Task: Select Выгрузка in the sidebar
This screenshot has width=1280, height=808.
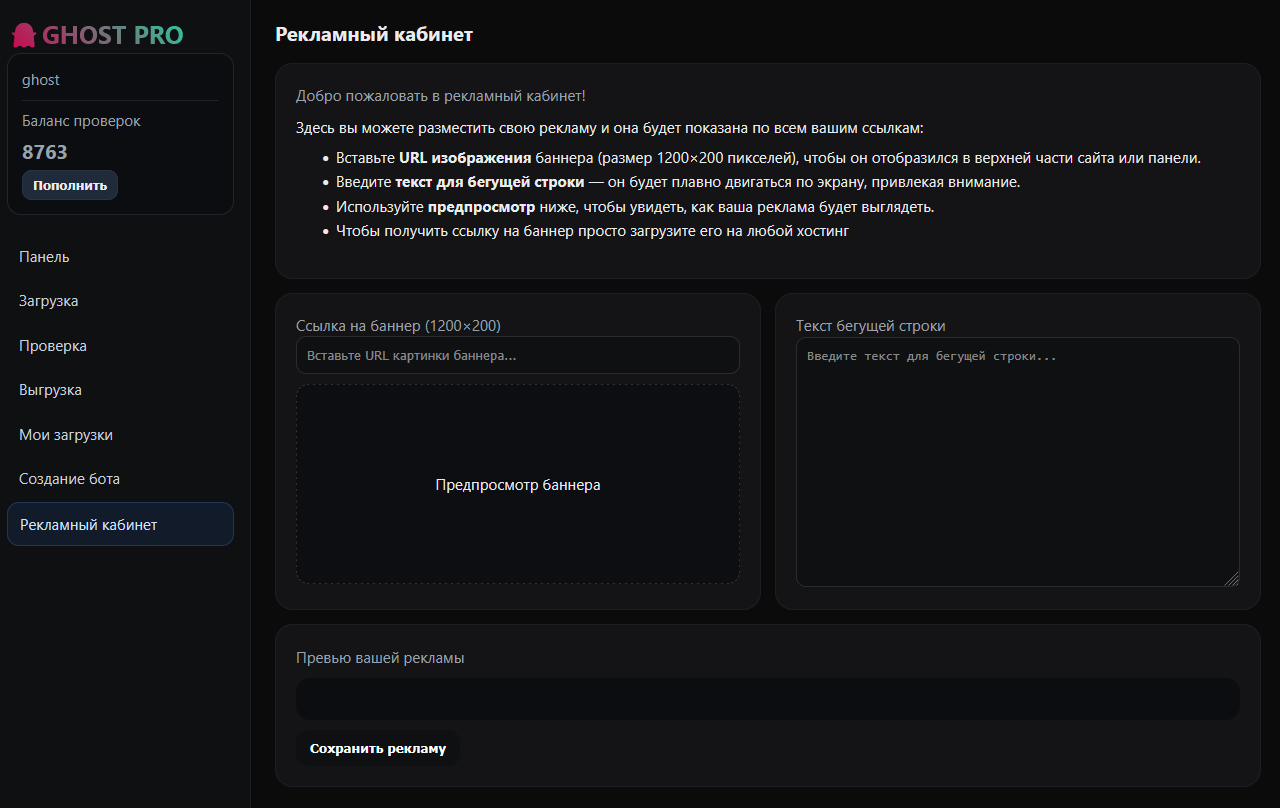Action: point(120,390)
